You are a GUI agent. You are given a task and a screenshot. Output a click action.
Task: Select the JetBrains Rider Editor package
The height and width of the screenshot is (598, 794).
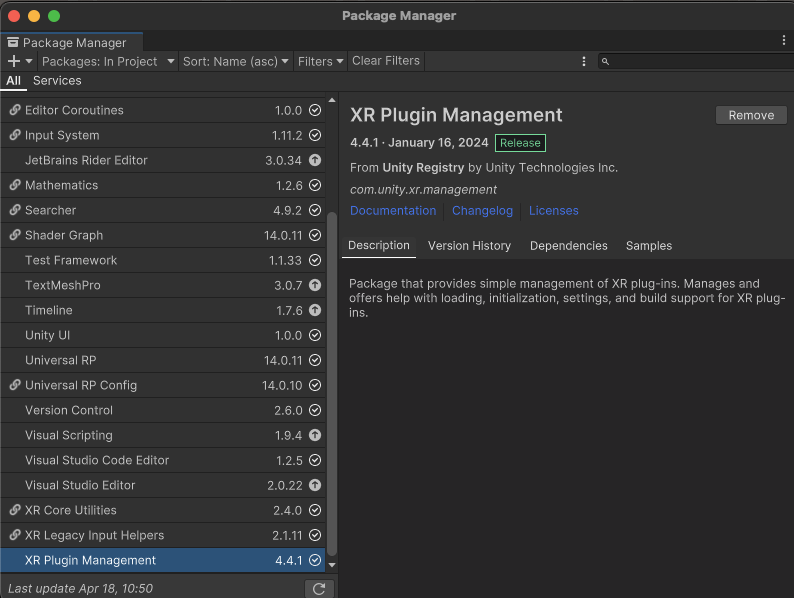(163, 160)
